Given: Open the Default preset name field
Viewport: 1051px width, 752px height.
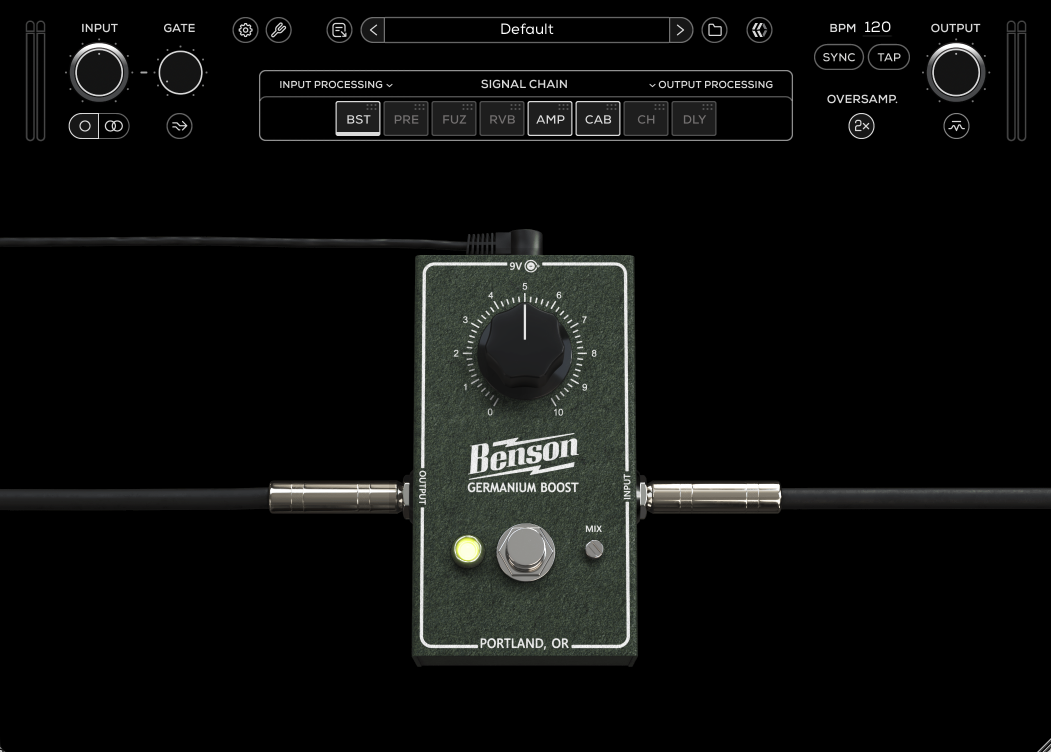Looking at the screenshot, I should point(527,30).
